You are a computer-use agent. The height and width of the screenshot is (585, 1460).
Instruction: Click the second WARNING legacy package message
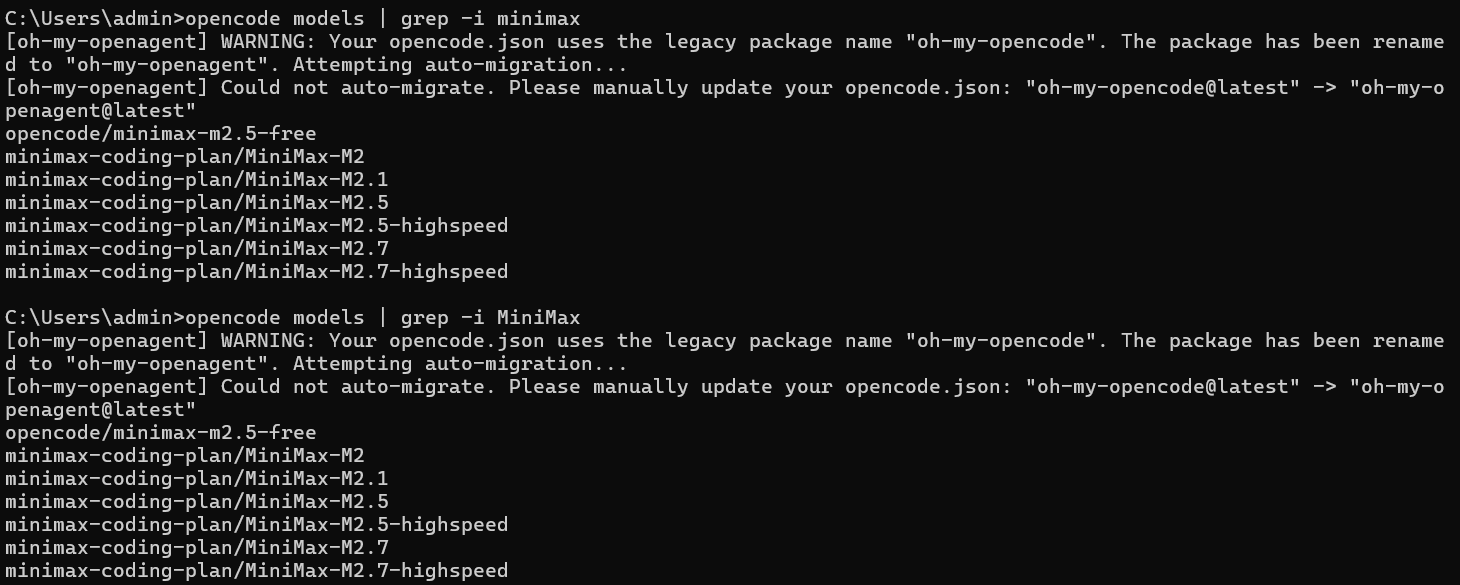725,352
